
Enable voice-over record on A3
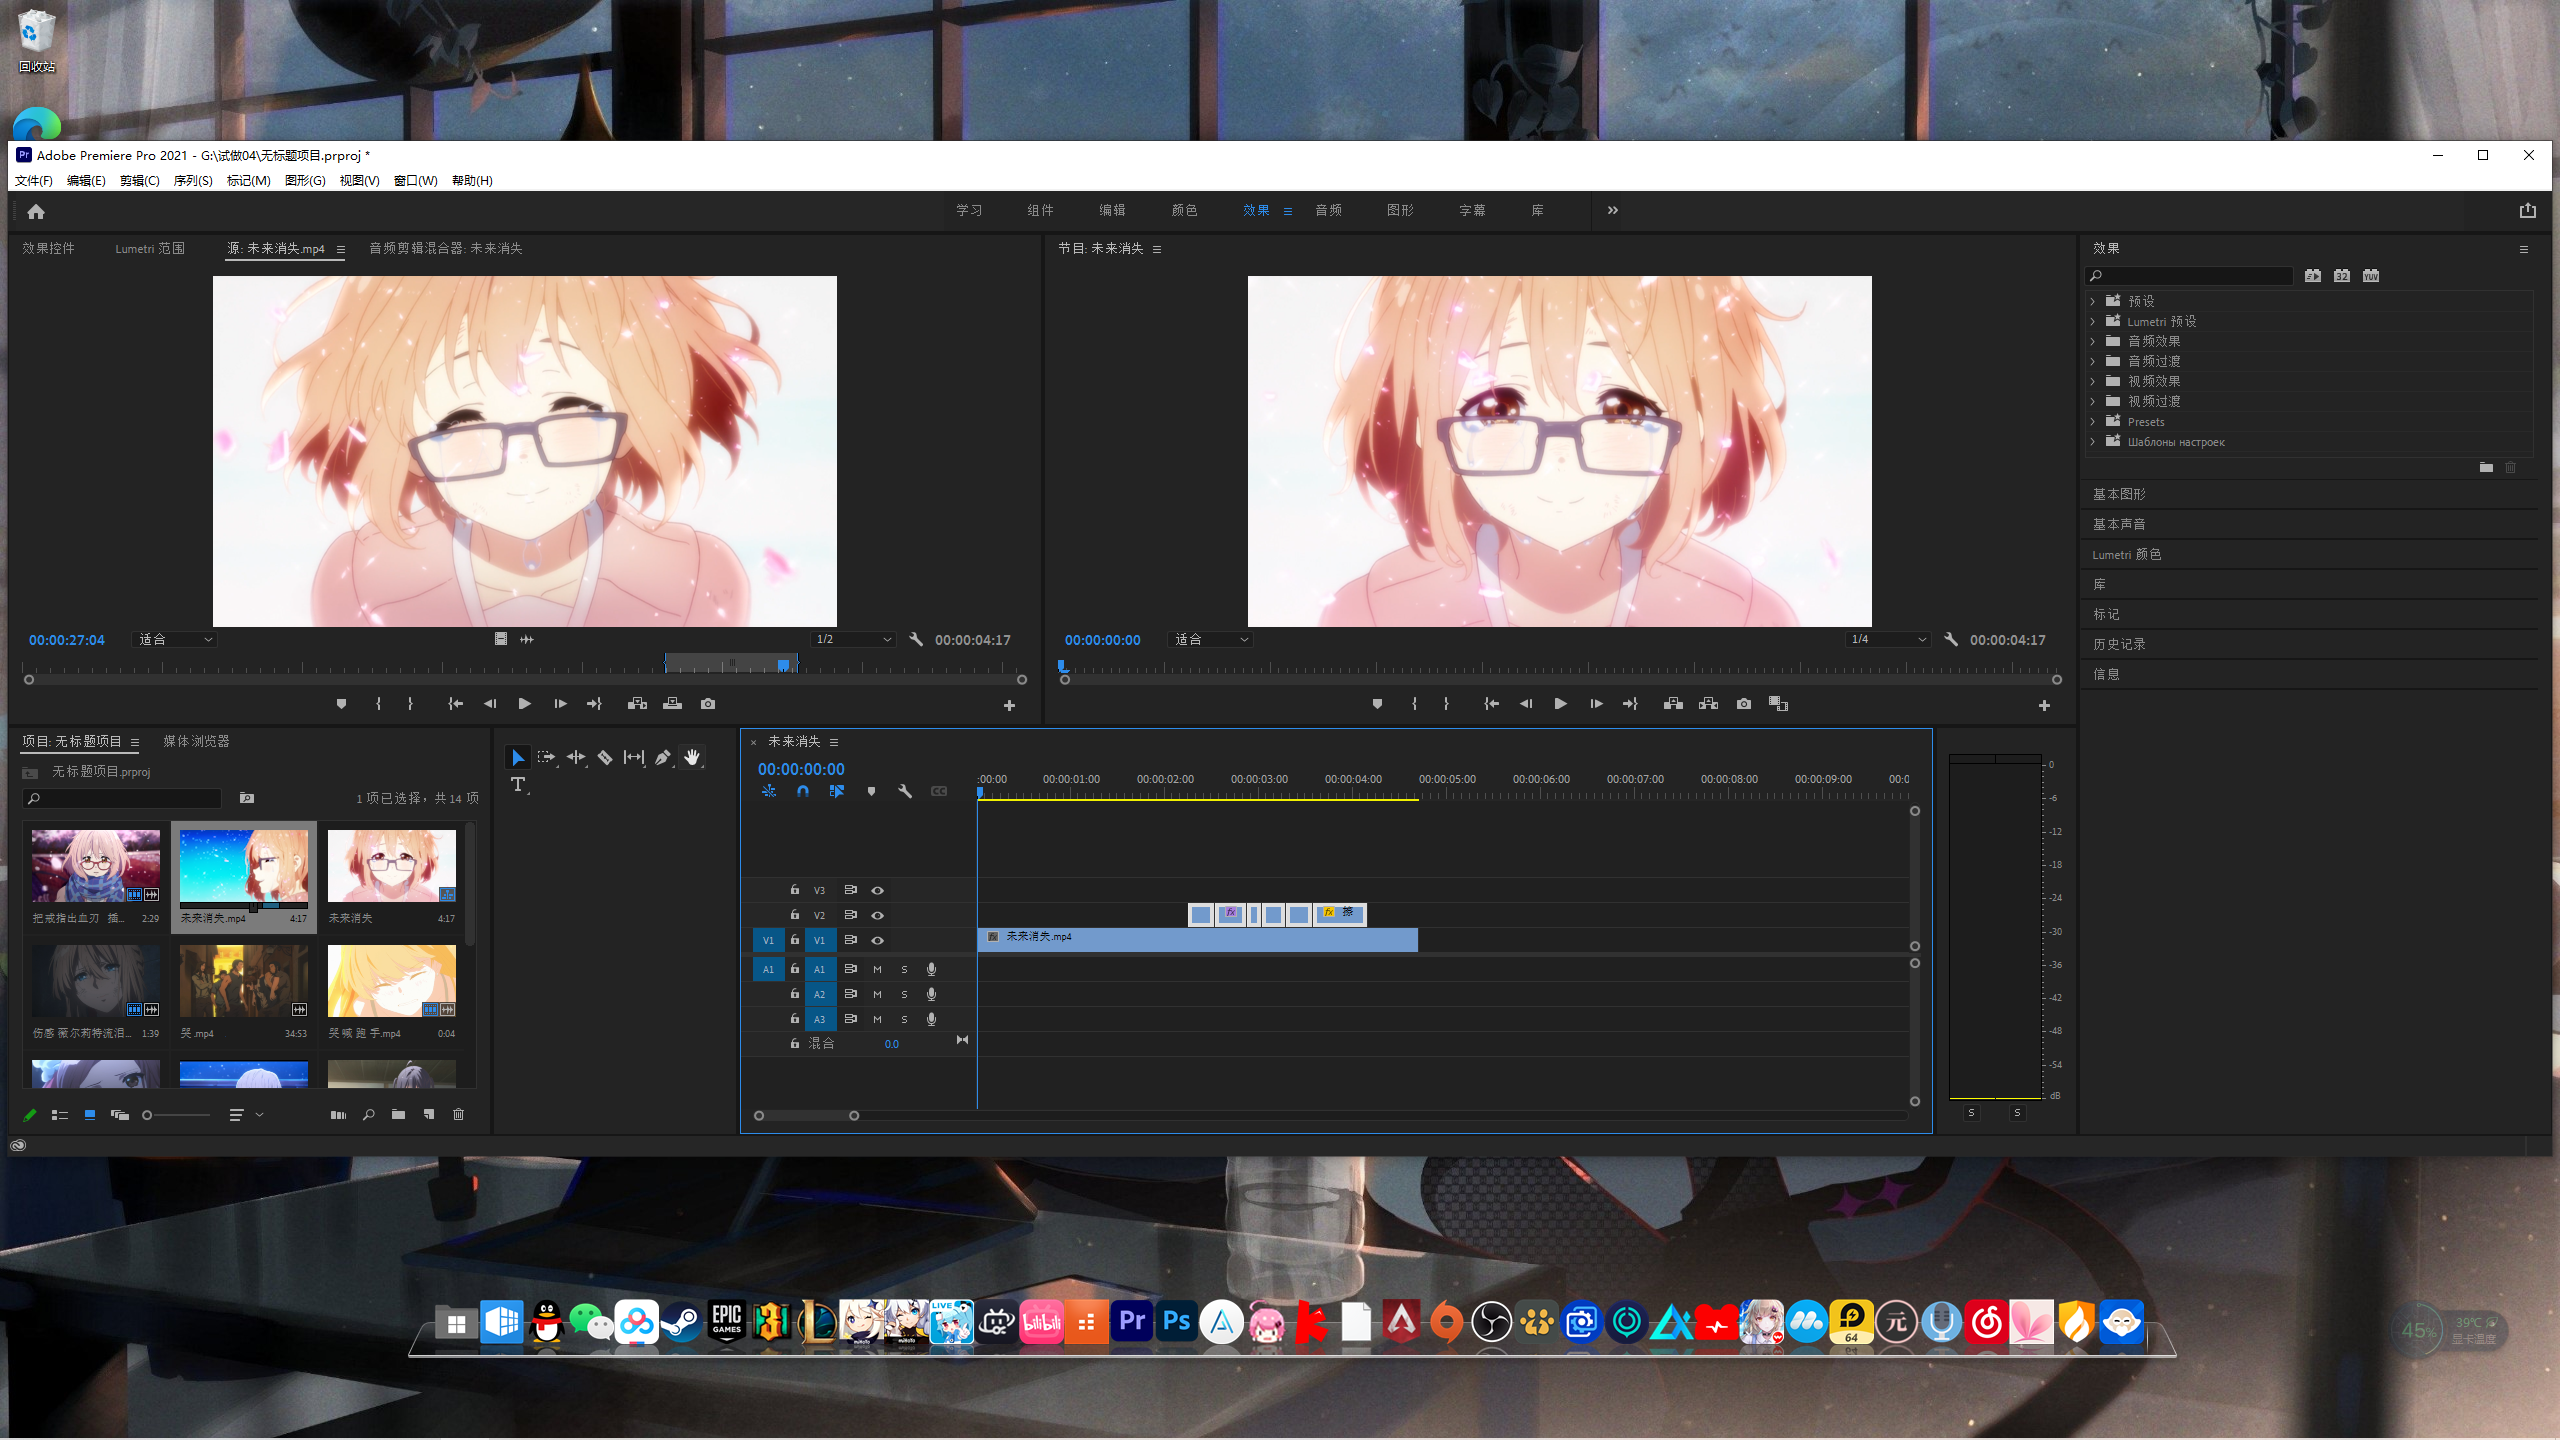tap(931, 1019)
